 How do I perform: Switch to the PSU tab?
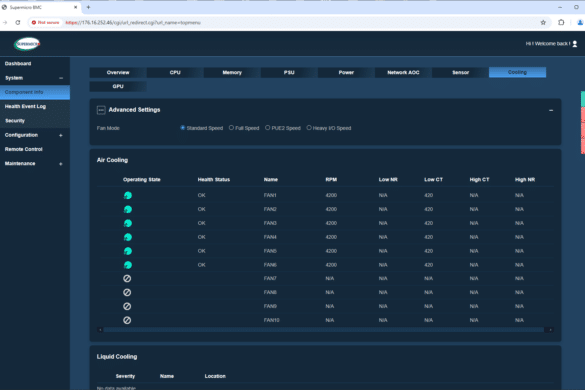pyautogui.click(x=289, y=72)
